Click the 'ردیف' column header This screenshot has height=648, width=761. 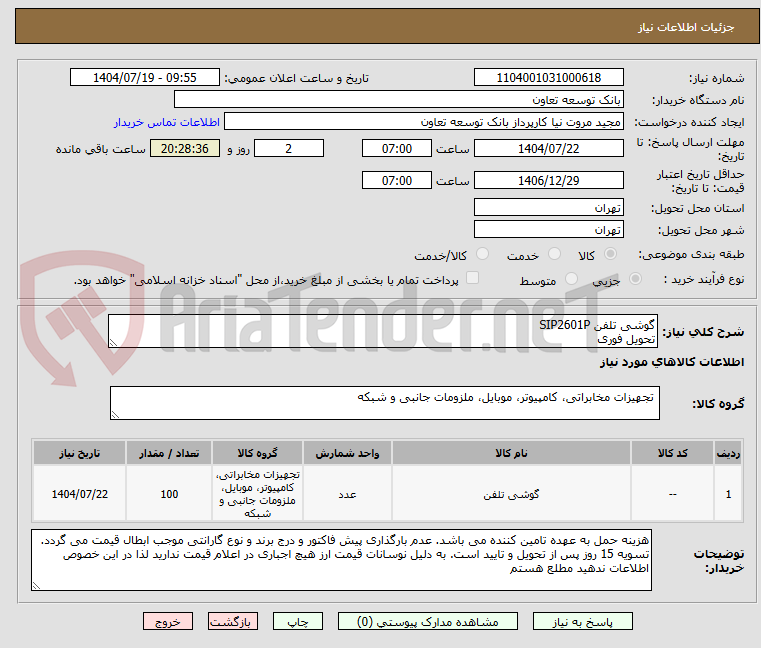[x=728, y=453]
